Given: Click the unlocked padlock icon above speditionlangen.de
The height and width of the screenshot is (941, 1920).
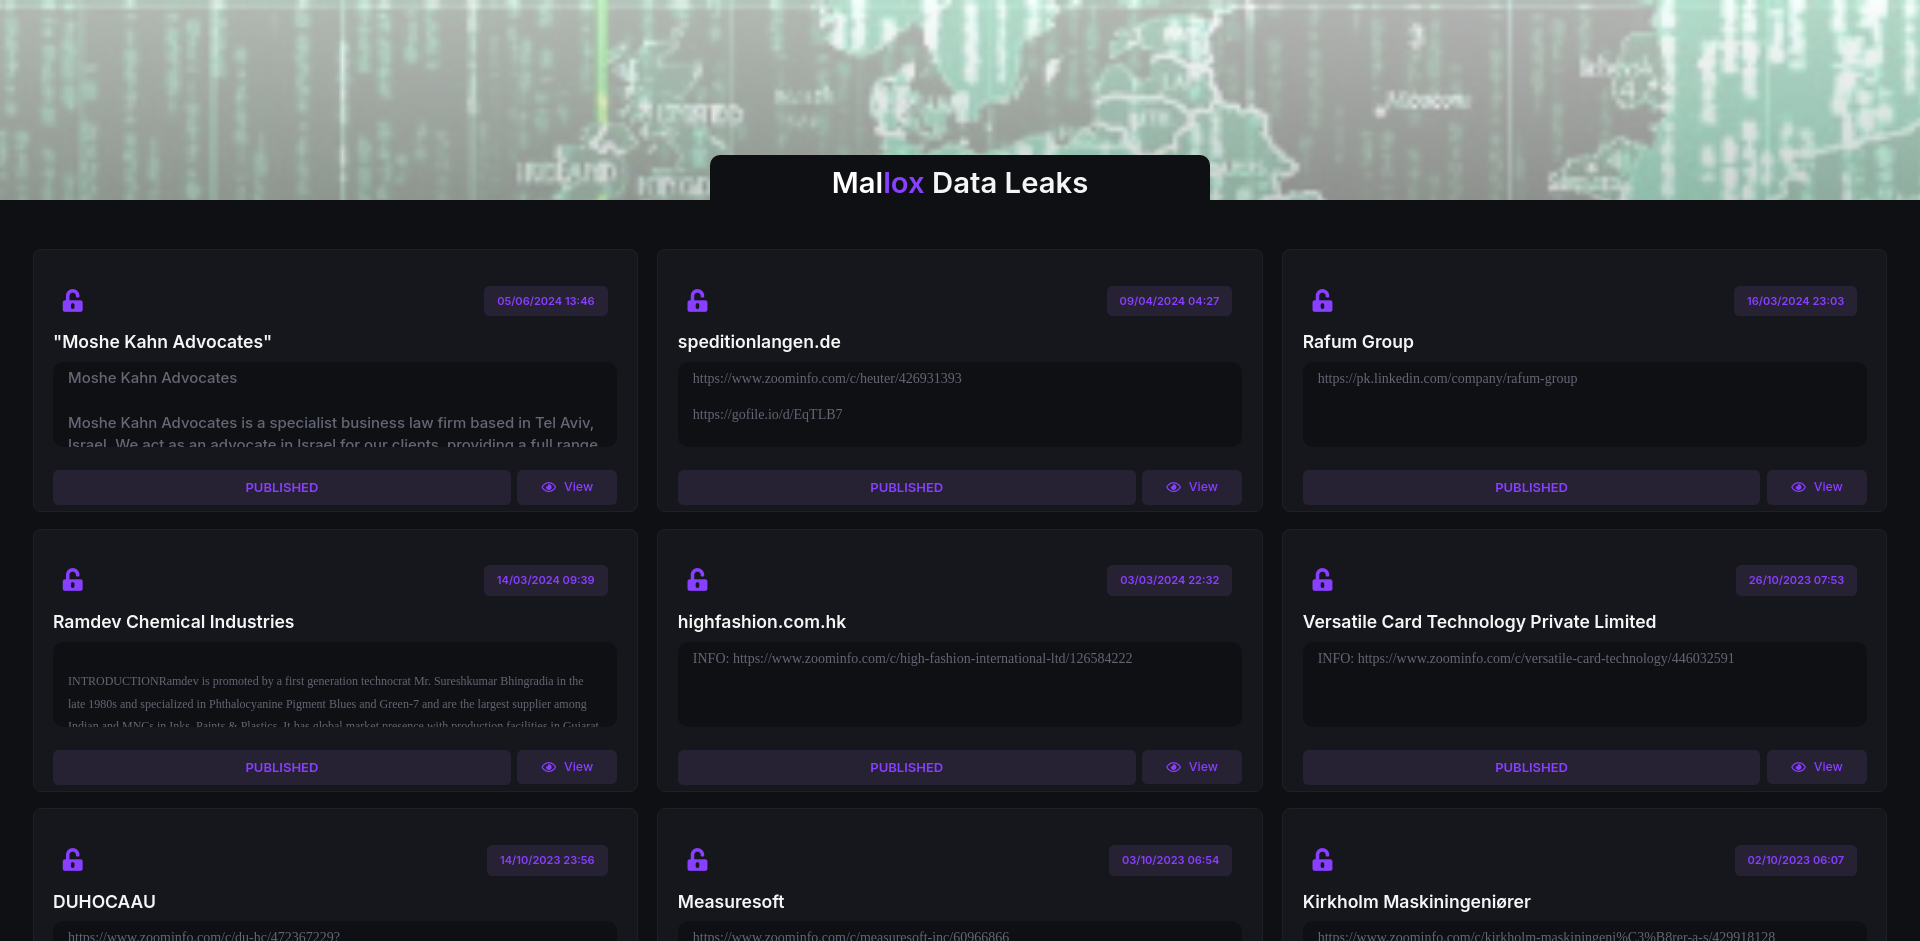Looking at the screenshot, I should 697,301.
